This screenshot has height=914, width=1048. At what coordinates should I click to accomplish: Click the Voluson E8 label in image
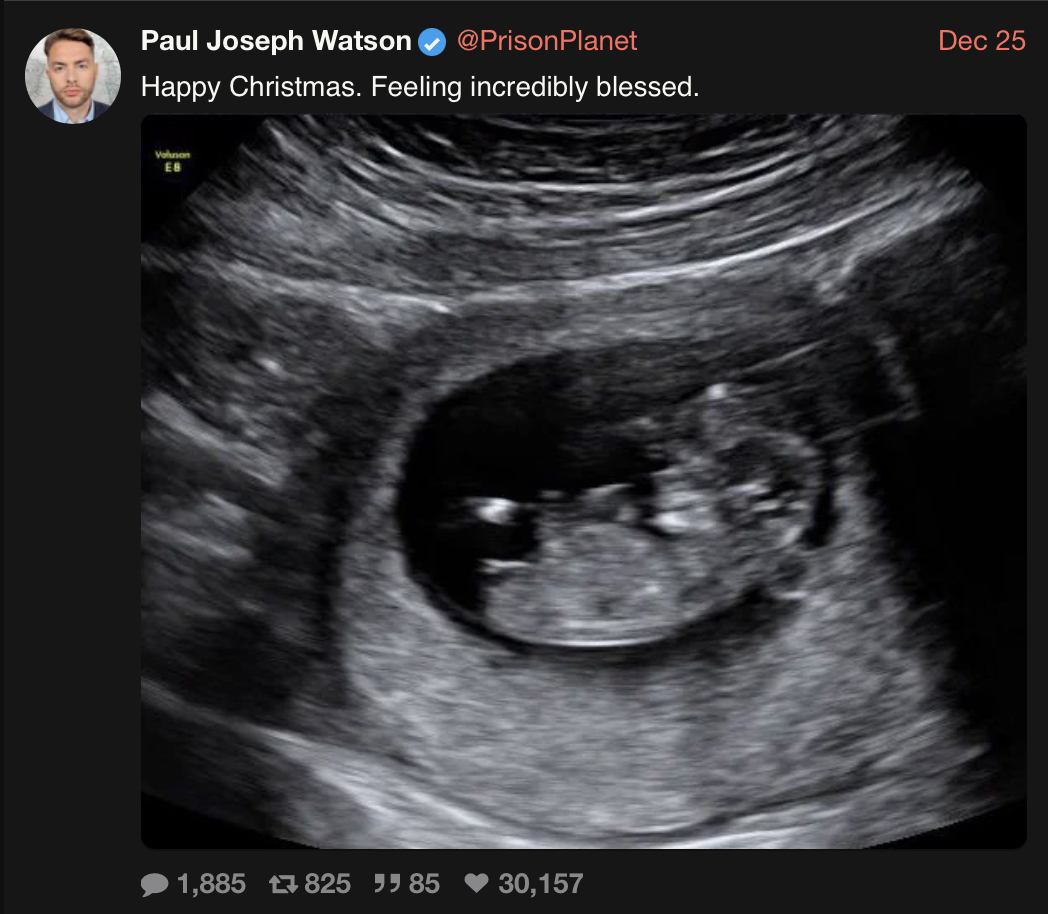click(x=172, y=161)
